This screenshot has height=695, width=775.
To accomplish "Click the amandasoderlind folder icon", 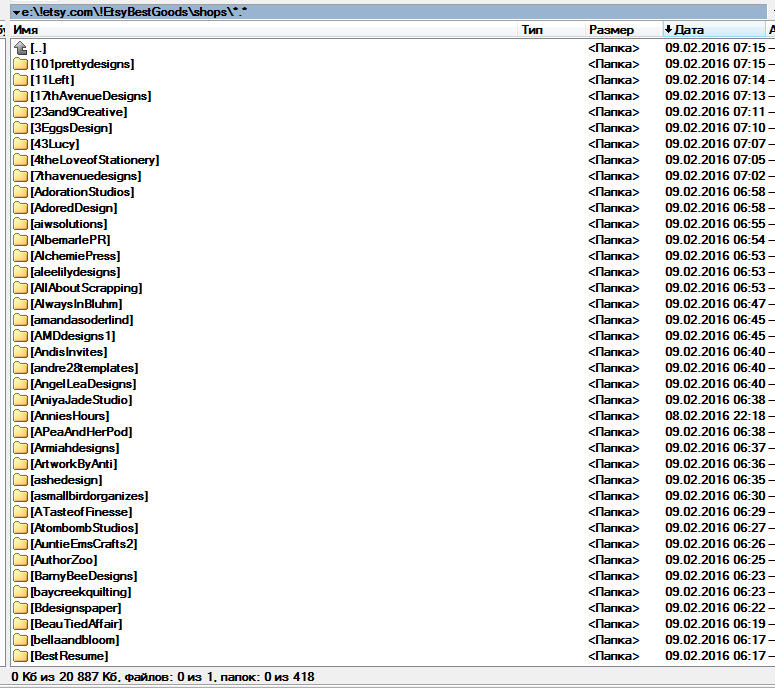I will [20, 320].
